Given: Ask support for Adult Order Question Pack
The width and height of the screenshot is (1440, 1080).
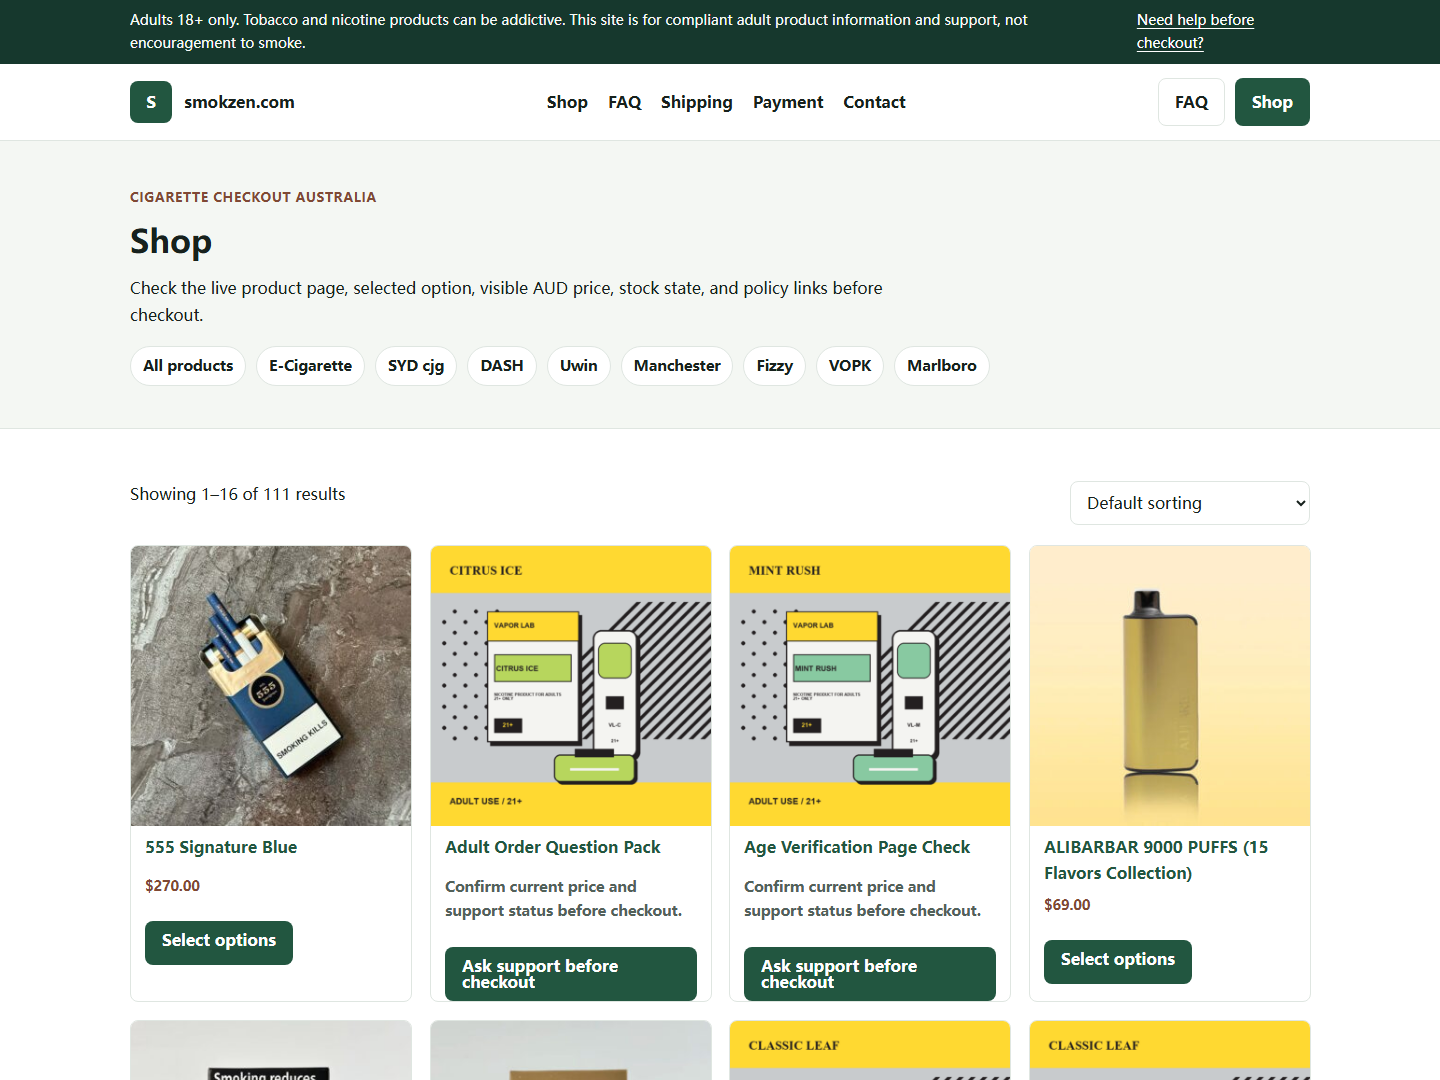Looking at the screenshot, I should [x=571, y=974].
